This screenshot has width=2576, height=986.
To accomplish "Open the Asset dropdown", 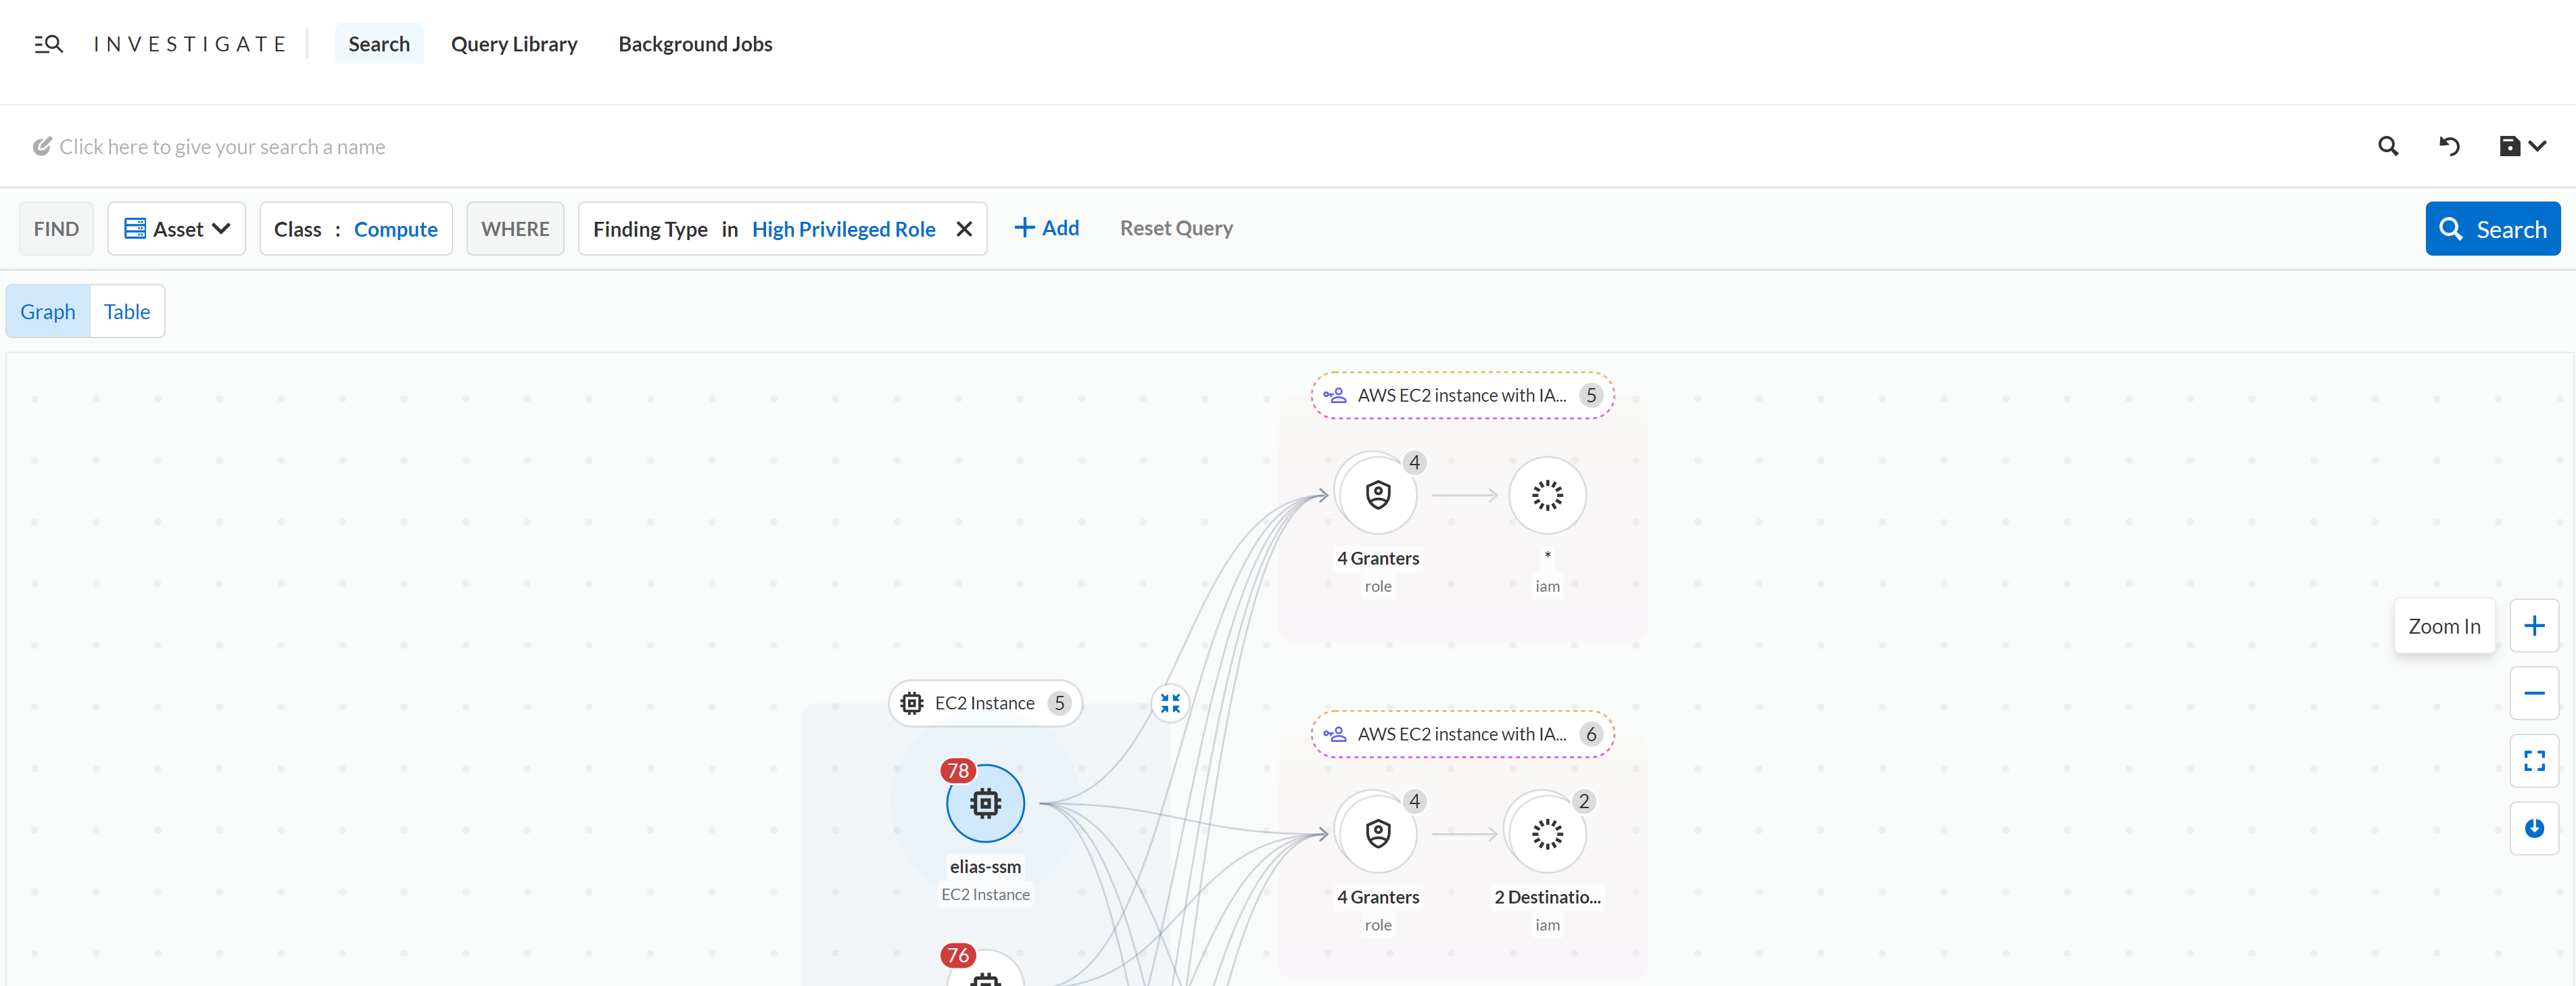I will tap(177, 229).
